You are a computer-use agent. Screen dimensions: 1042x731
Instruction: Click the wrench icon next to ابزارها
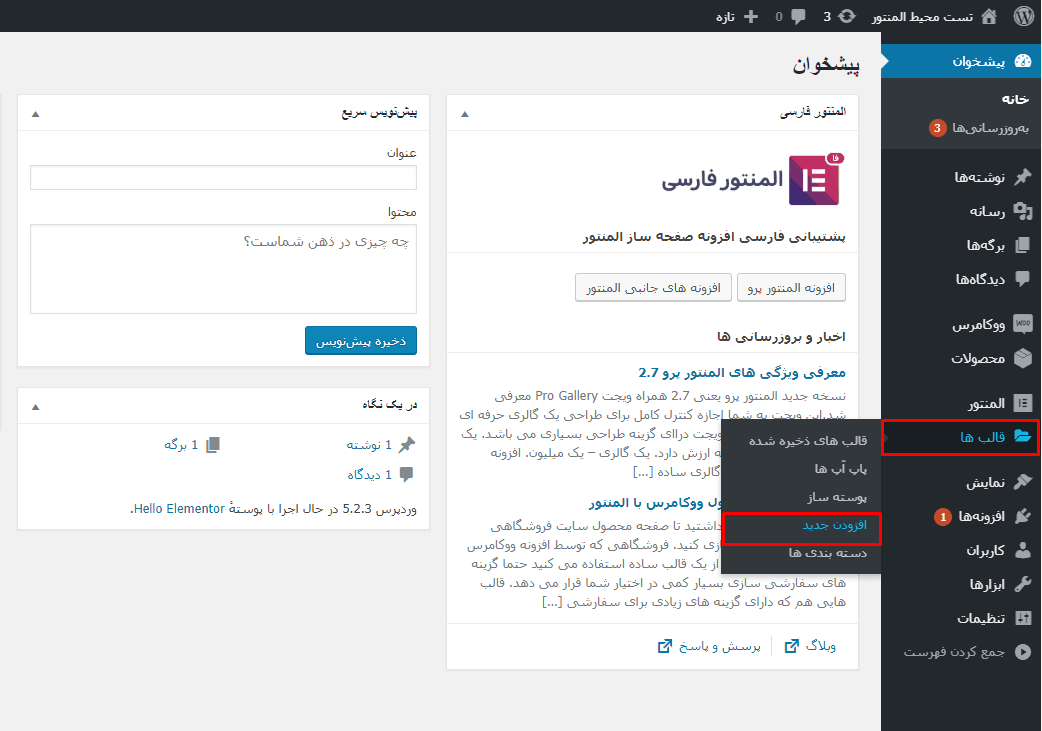1023,583
